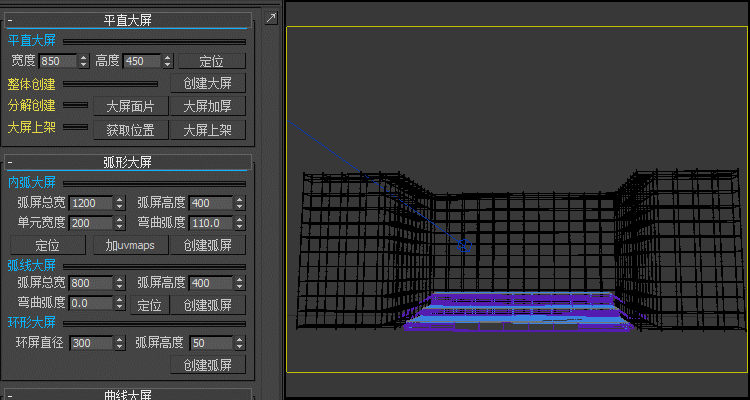Click the 环形大屏 section label
Screen dimensions: 750x400
32,322
